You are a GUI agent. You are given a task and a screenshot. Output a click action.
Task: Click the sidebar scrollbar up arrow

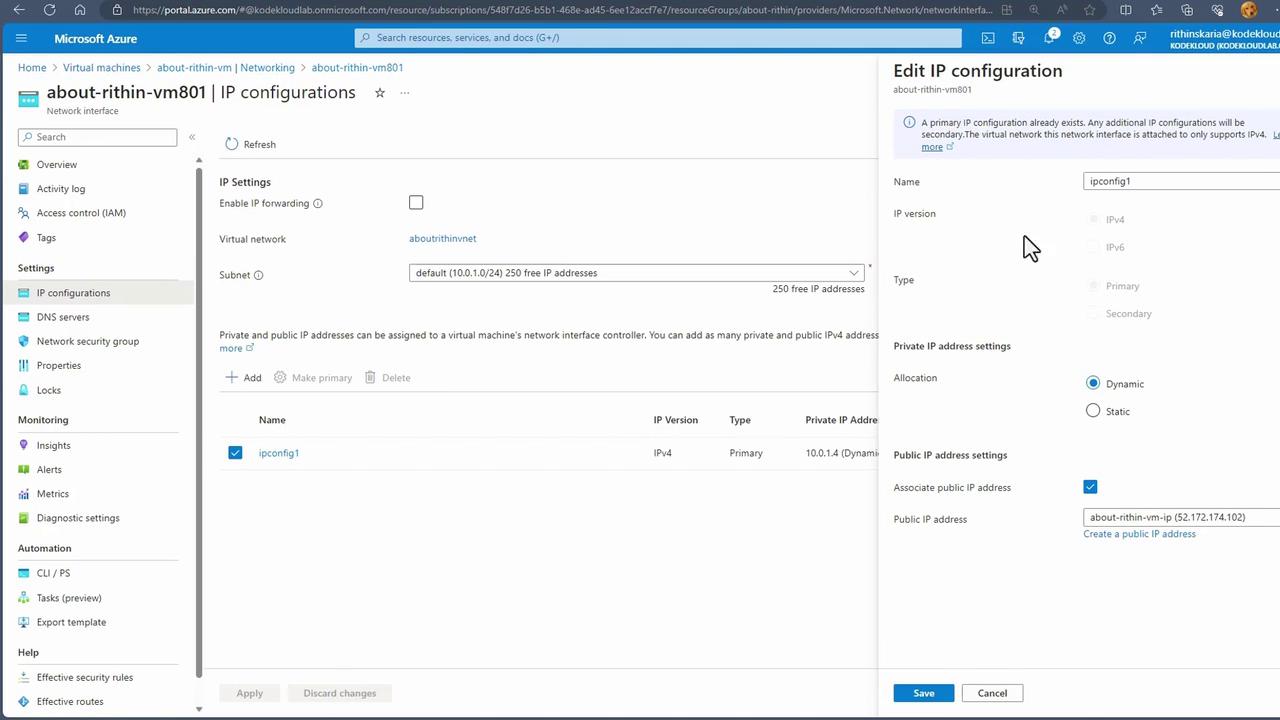(x=199, y=160)
